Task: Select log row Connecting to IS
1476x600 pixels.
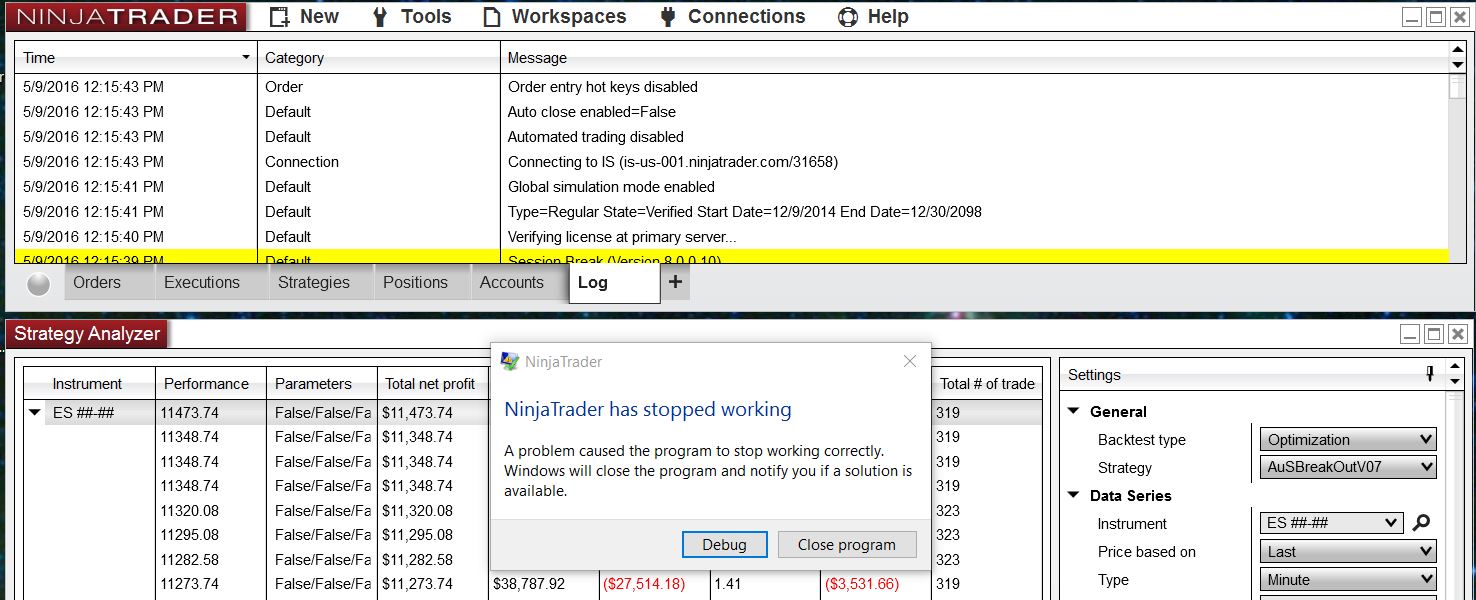Action: [x=731, y=162]
